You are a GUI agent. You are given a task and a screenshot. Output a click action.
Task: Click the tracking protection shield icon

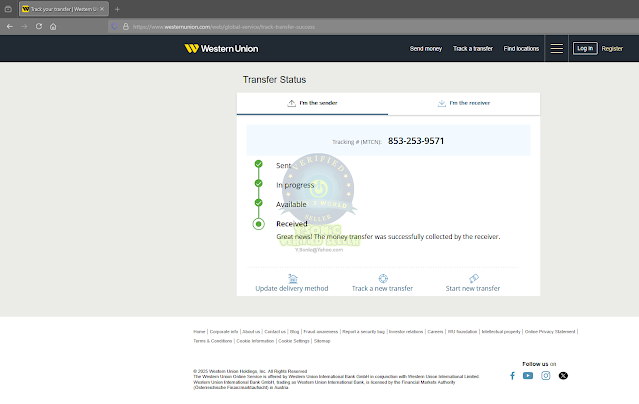pyautogui.click(x=115, y=26)
